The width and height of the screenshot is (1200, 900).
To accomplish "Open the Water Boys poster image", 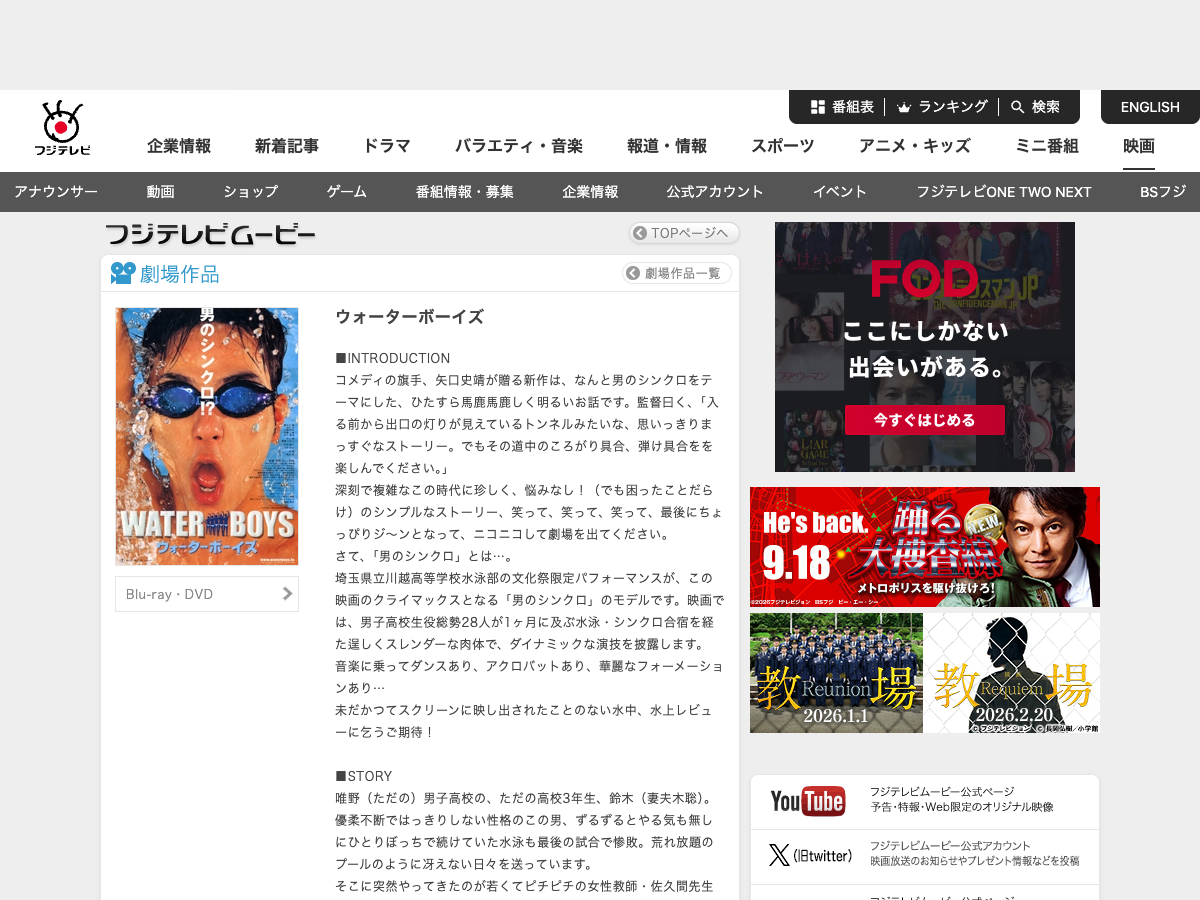I will click(207, 436).
